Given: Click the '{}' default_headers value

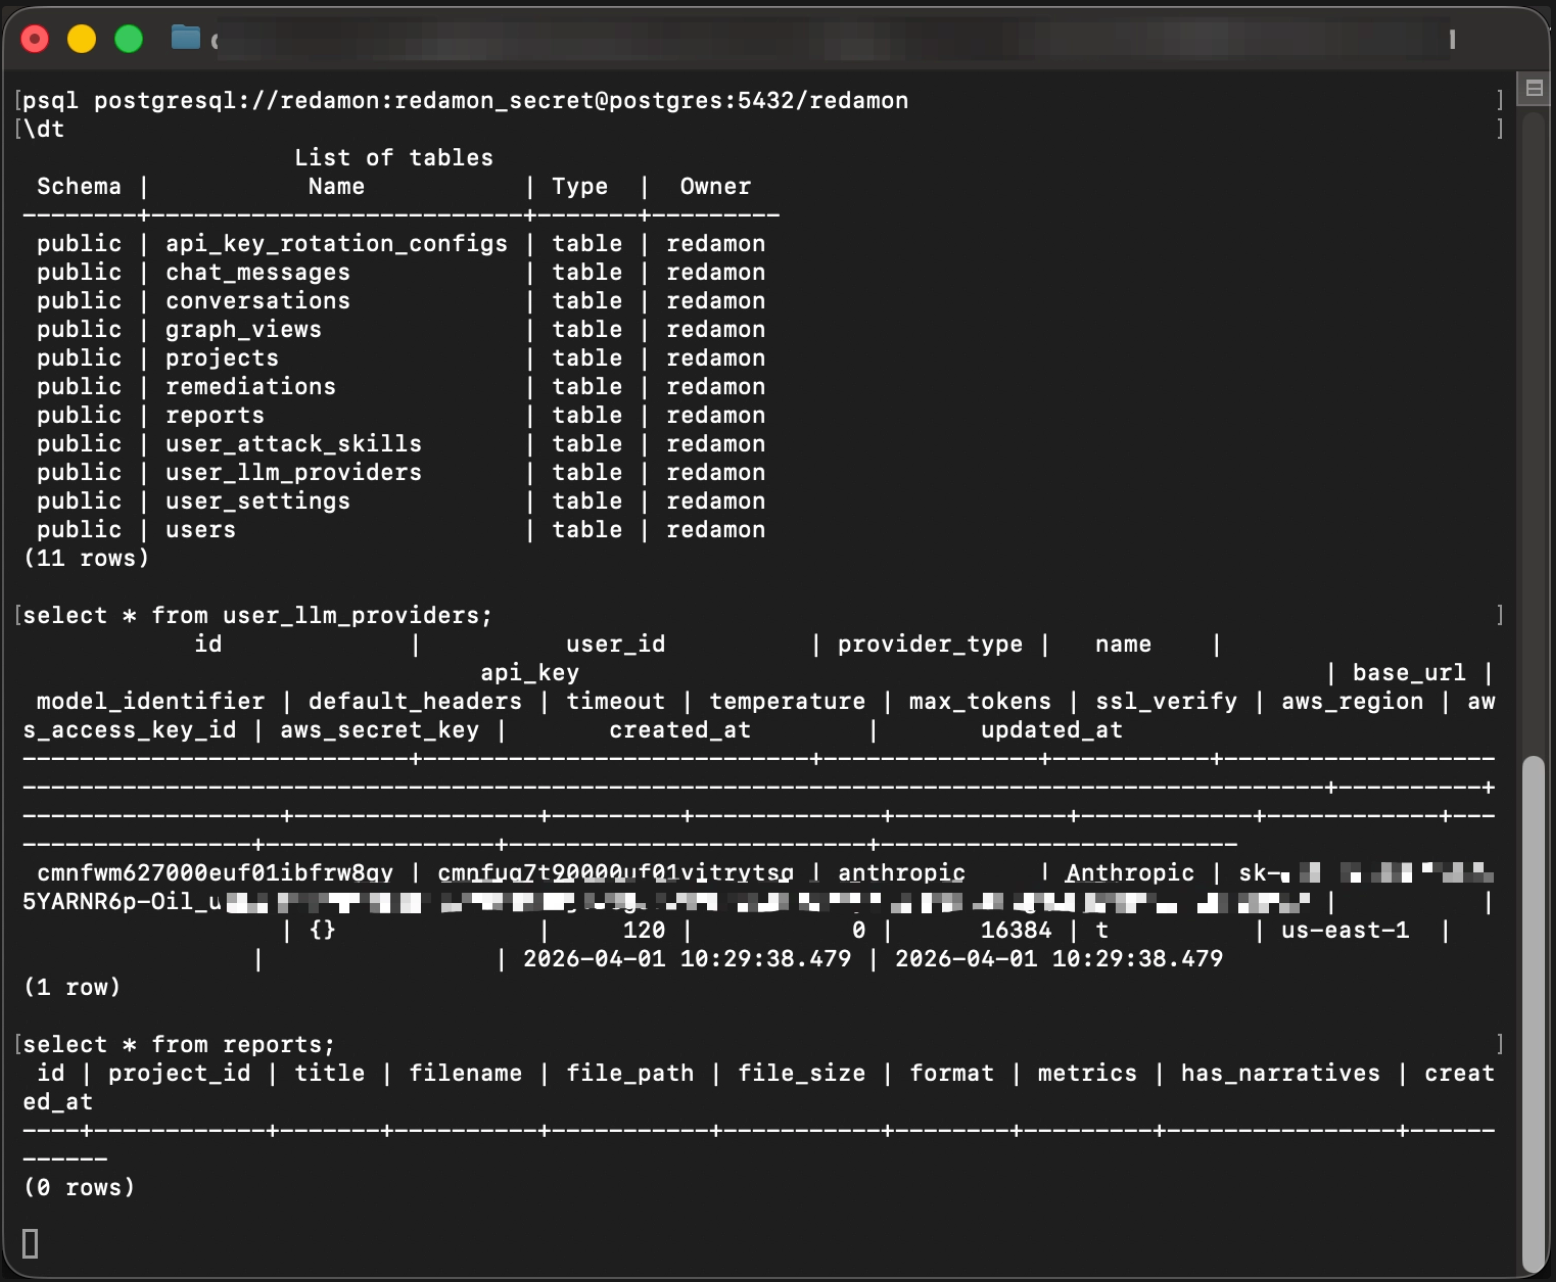Looking at the screenshot, I should [322, 931].
